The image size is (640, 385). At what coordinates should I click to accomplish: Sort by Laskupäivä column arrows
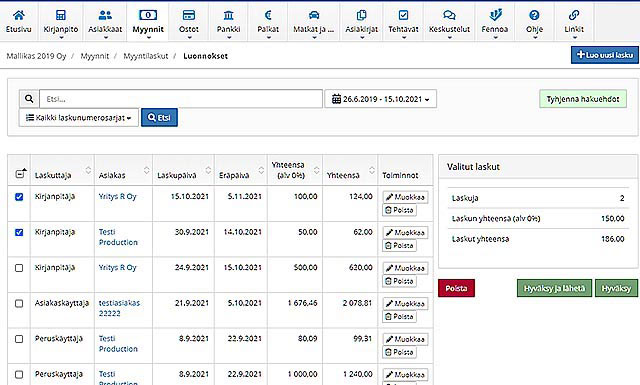click(208, 170)
